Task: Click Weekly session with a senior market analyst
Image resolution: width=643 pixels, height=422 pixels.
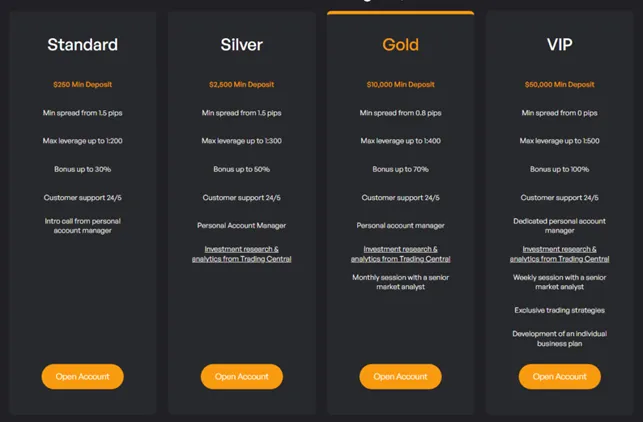Action: coord(559,282)
